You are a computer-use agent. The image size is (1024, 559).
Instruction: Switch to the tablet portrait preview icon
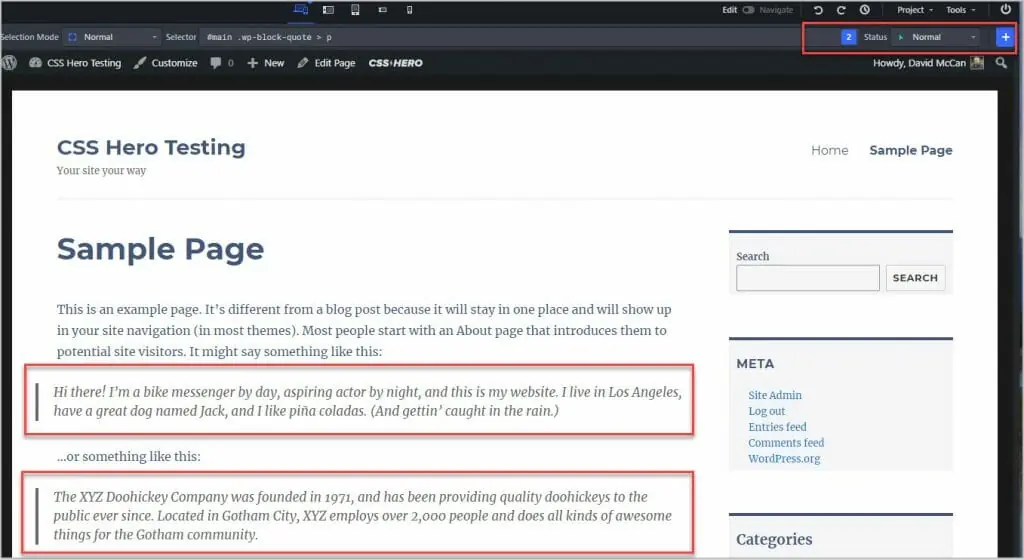pos(355,10)
